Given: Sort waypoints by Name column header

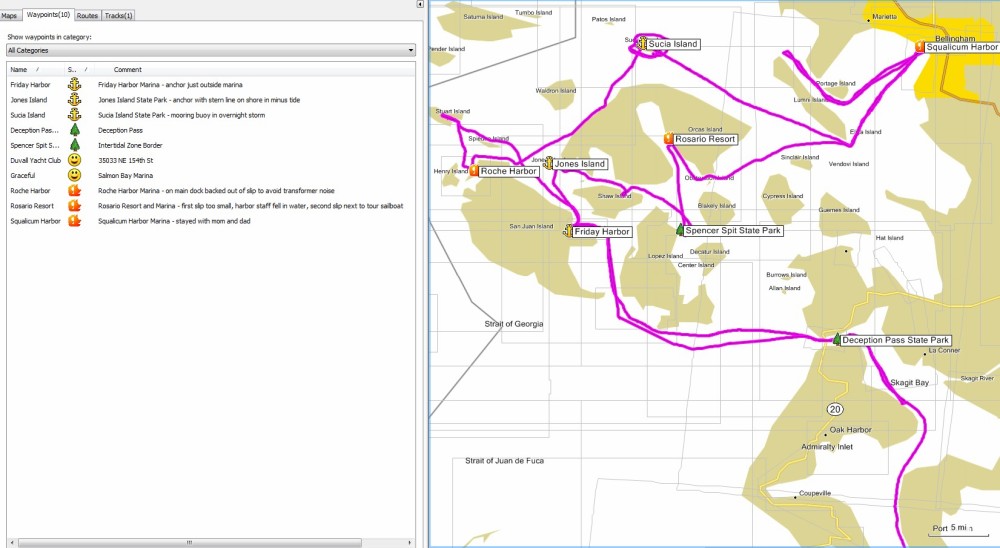Looking at the screenshot, I should [20, 69].
